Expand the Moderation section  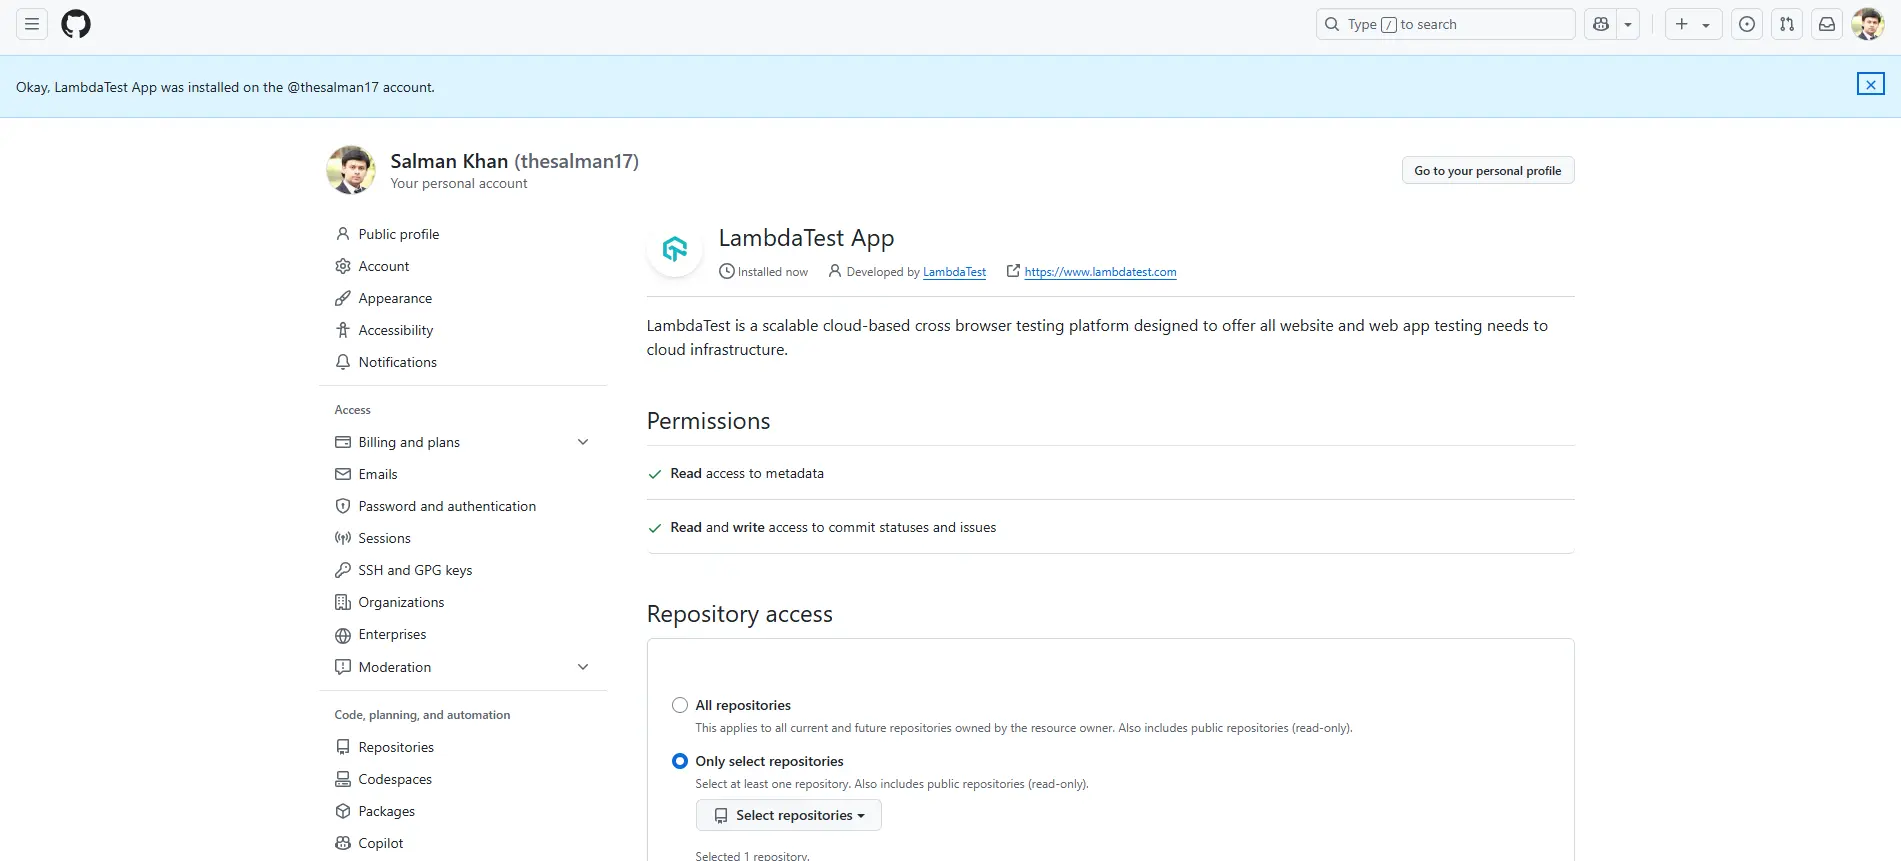583,667
